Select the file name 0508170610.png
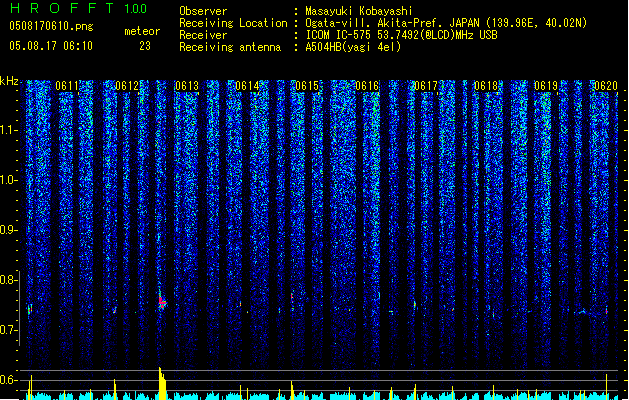 pos(51,26)
